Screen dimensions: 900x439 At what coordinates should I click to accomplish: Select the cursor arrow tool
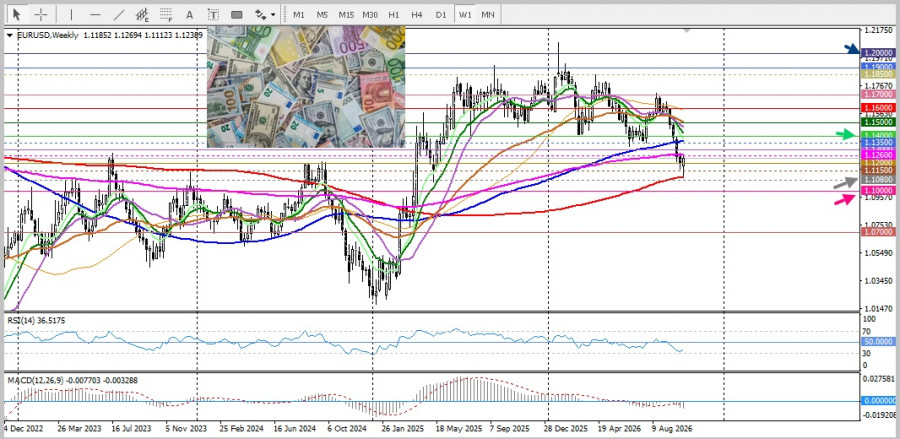coord(17,14)
